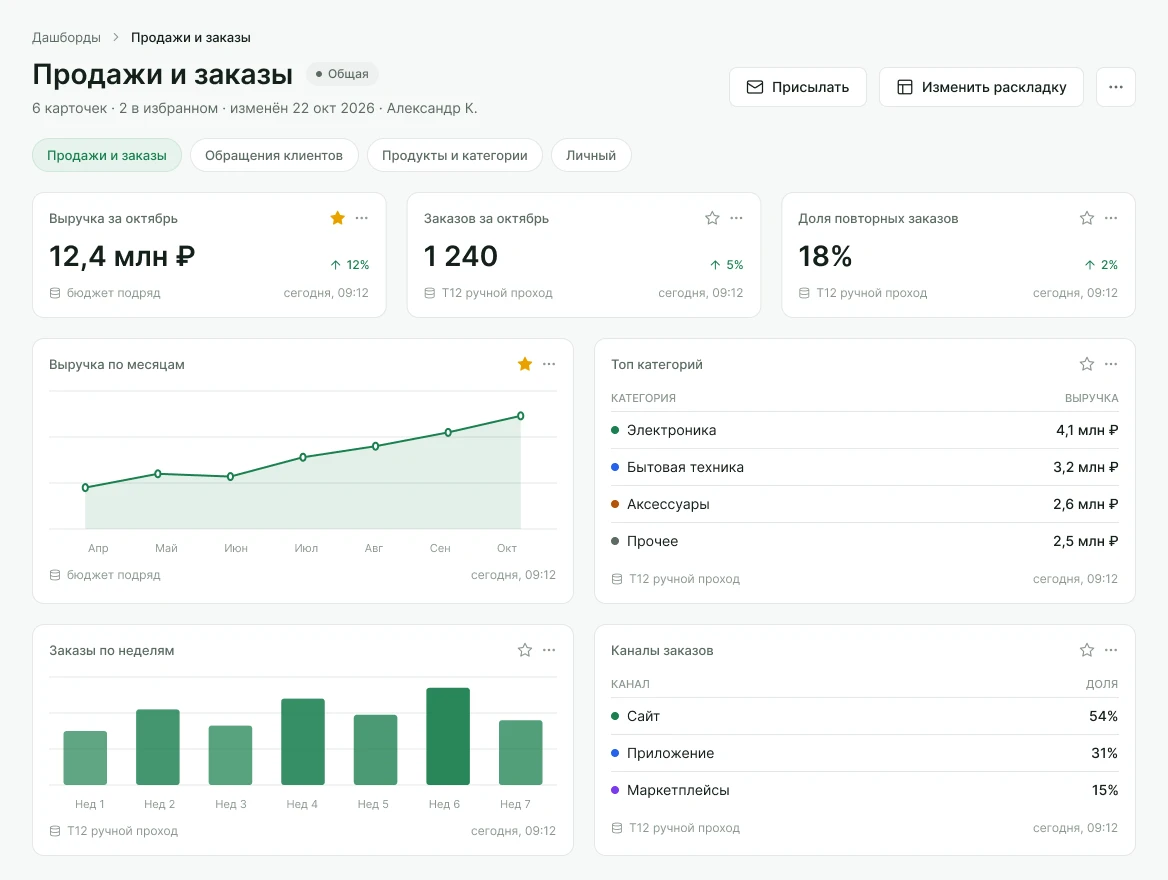Select the Бытовая техника row

(864, 467)
